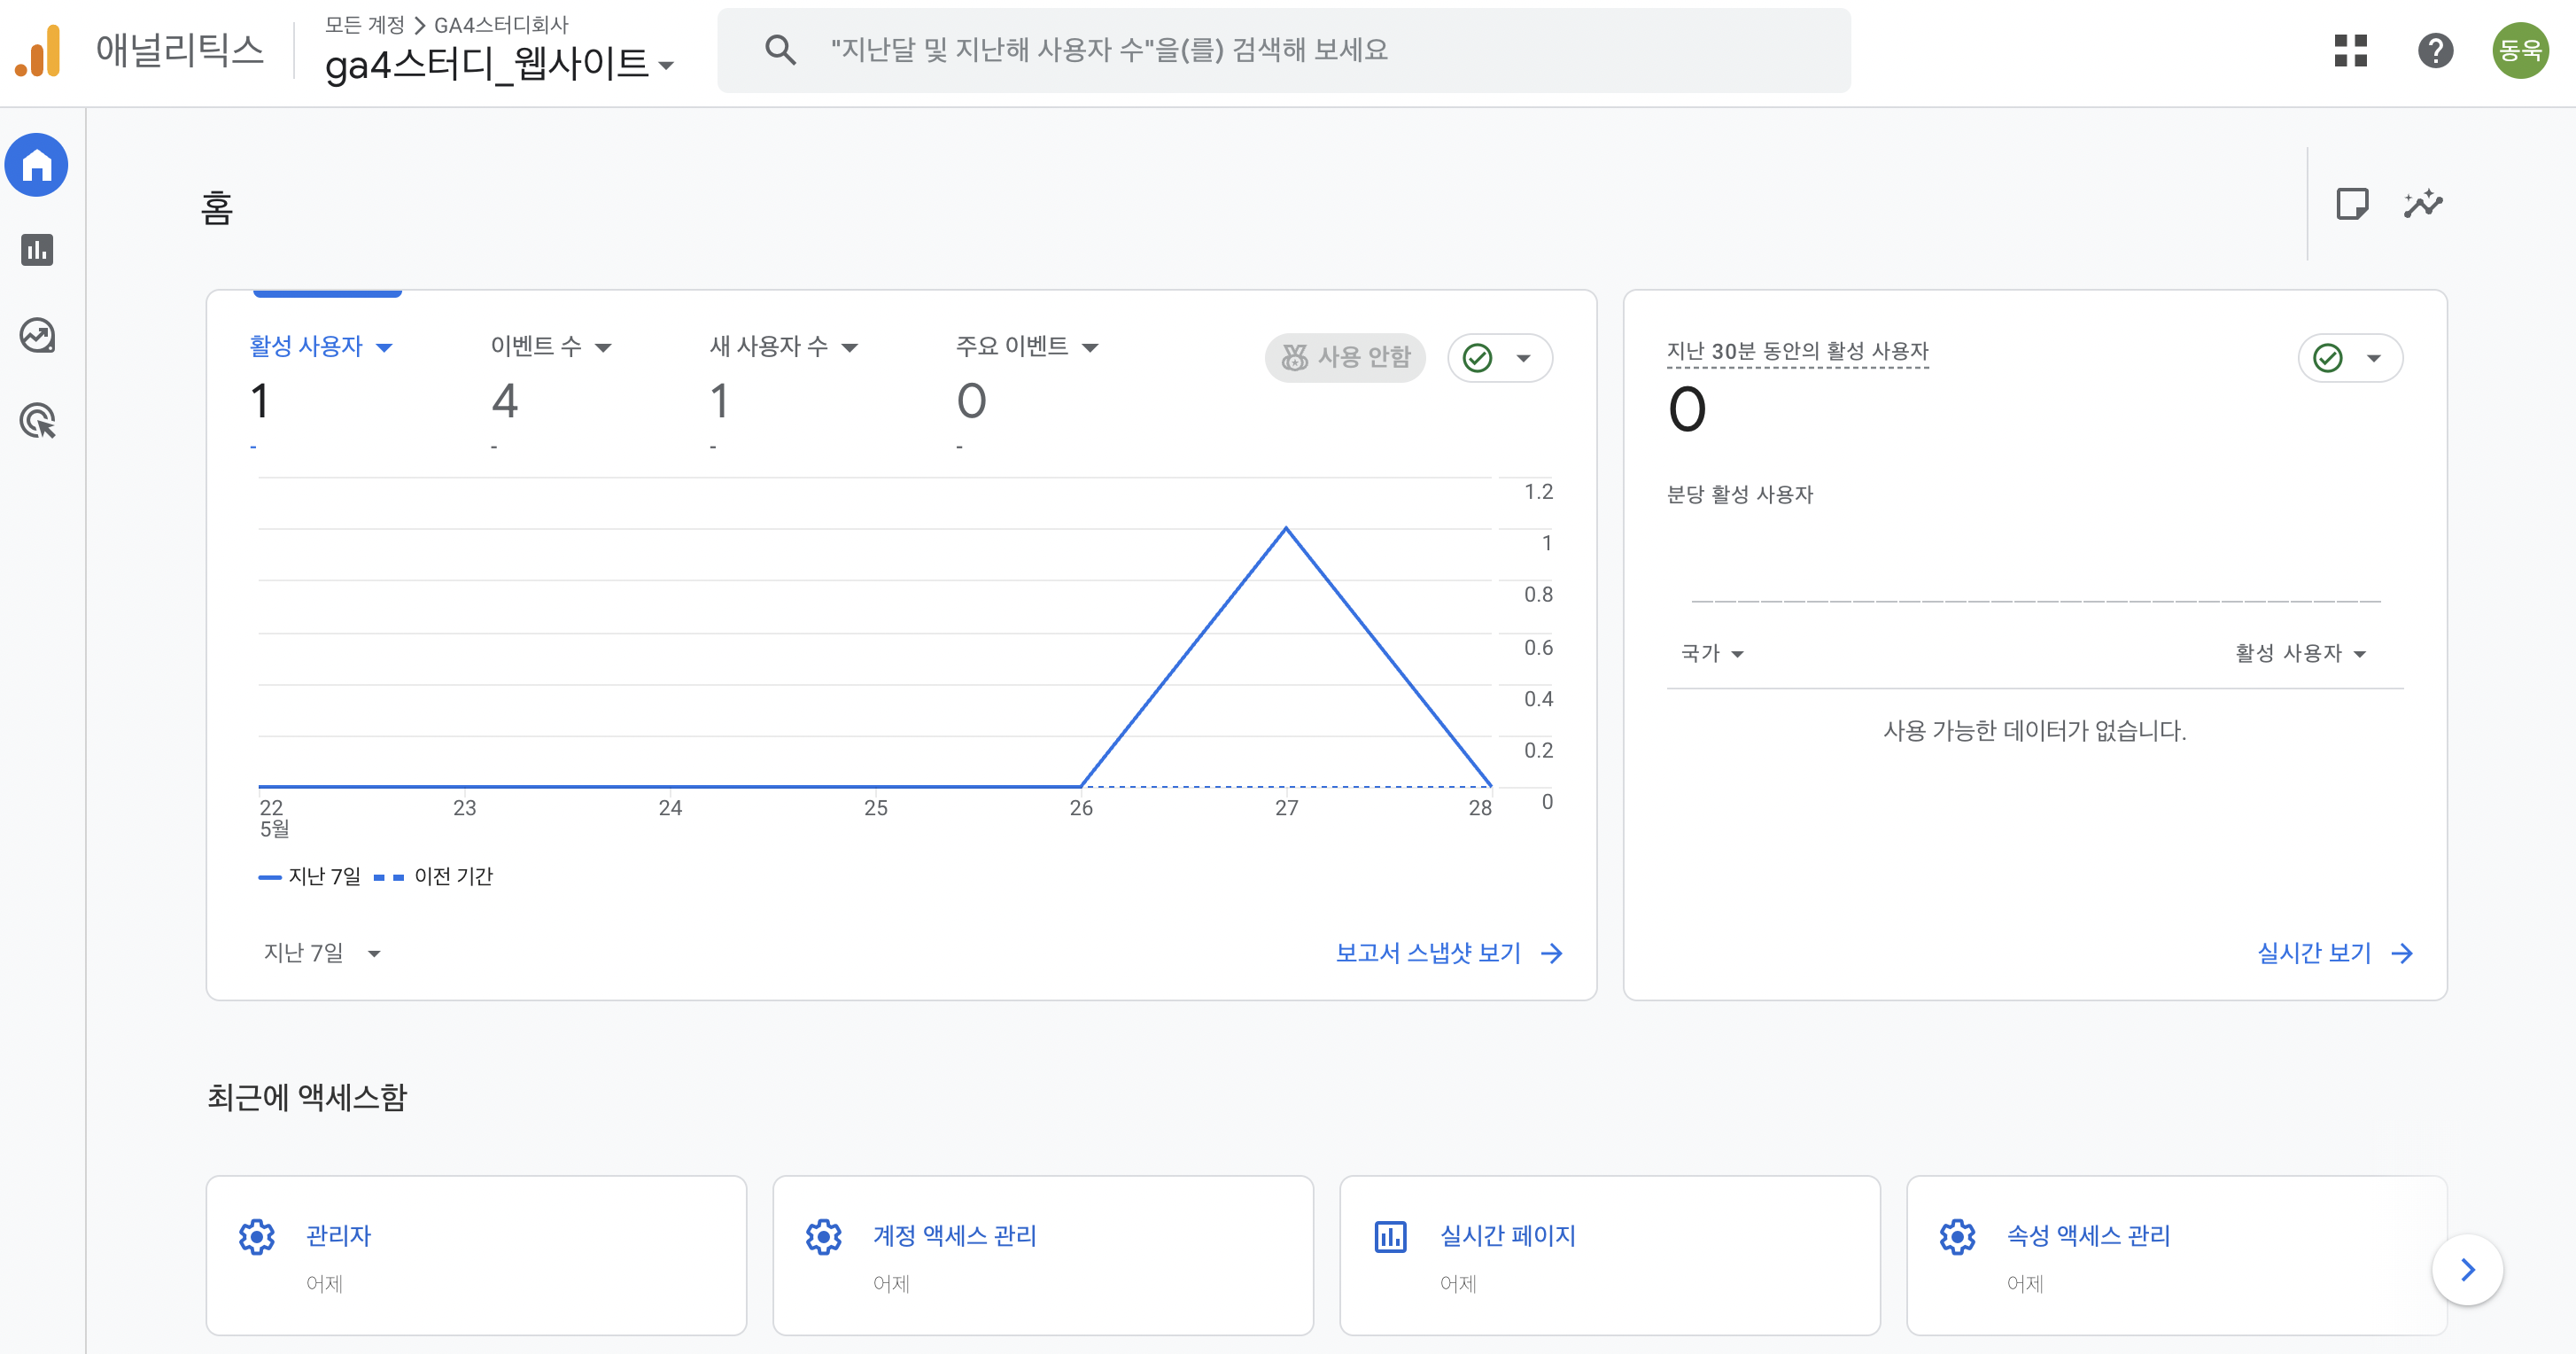Viewport: 2576px width, 1354px height.
Task: Toggle the 사용 안함 anomaly button
Action: pos(1345,357)
